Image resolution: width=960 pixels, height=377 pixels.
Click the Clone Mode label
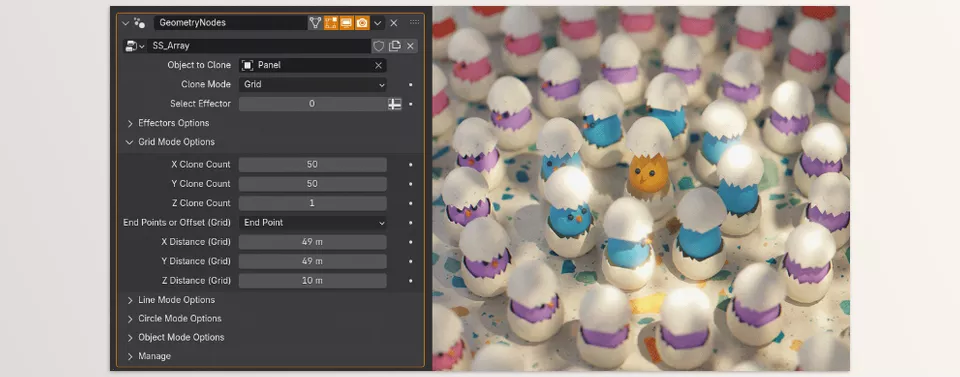(206, 84)
